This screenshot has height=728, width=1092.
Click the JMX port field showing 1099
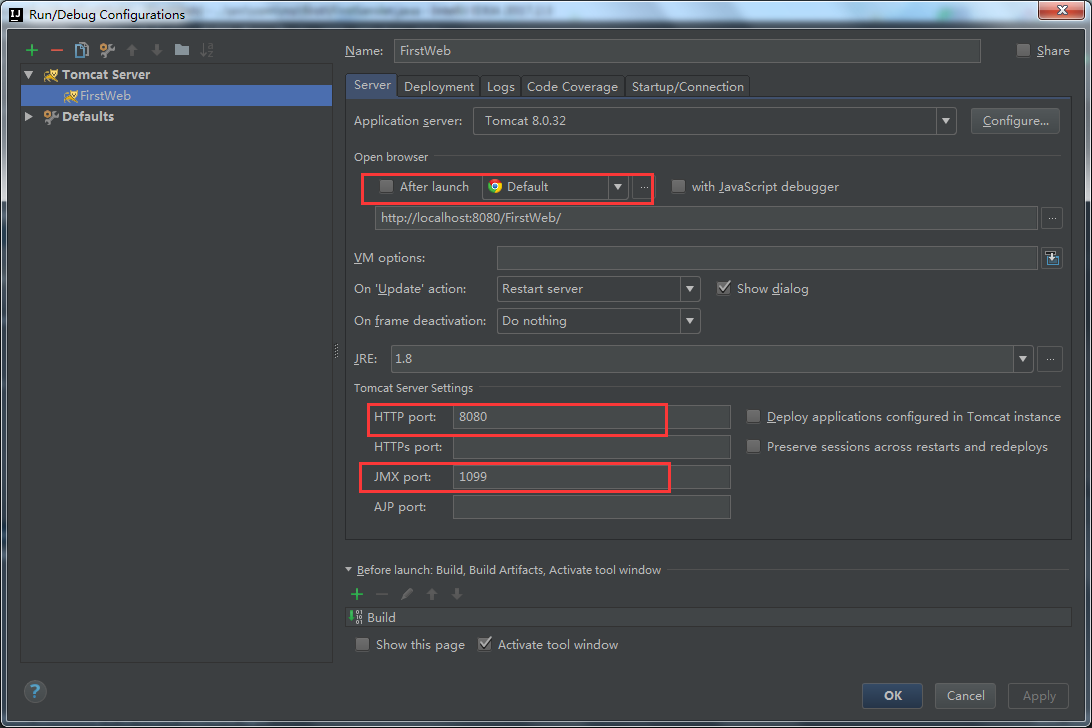coord(592,477)
